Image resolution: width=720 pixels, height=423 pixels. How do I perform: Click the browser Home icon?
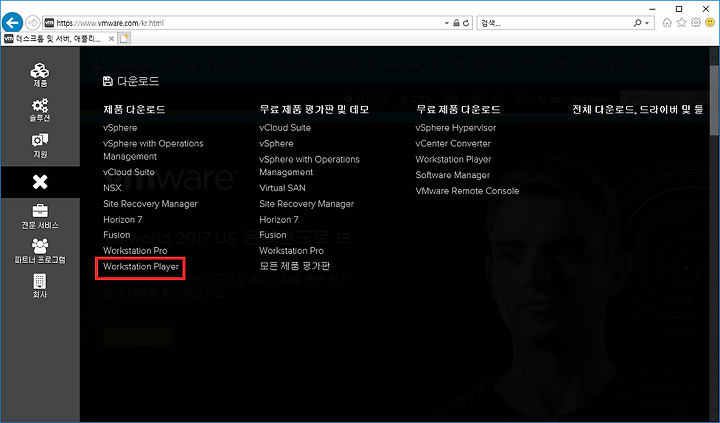[667, 23]
